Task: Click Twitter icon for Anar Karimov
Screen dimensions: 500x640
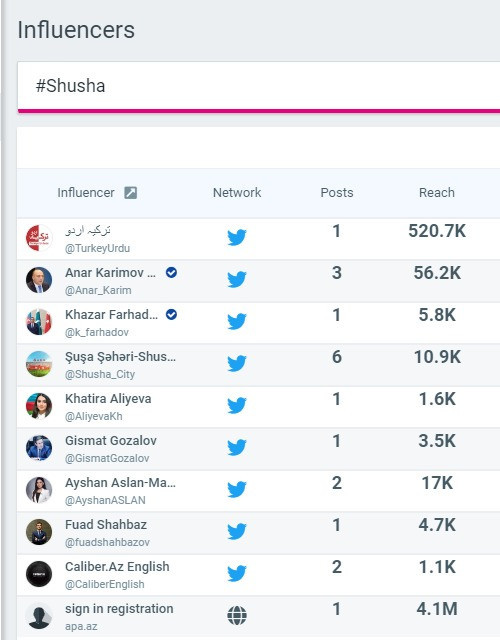Action: (x=237, y=280)
